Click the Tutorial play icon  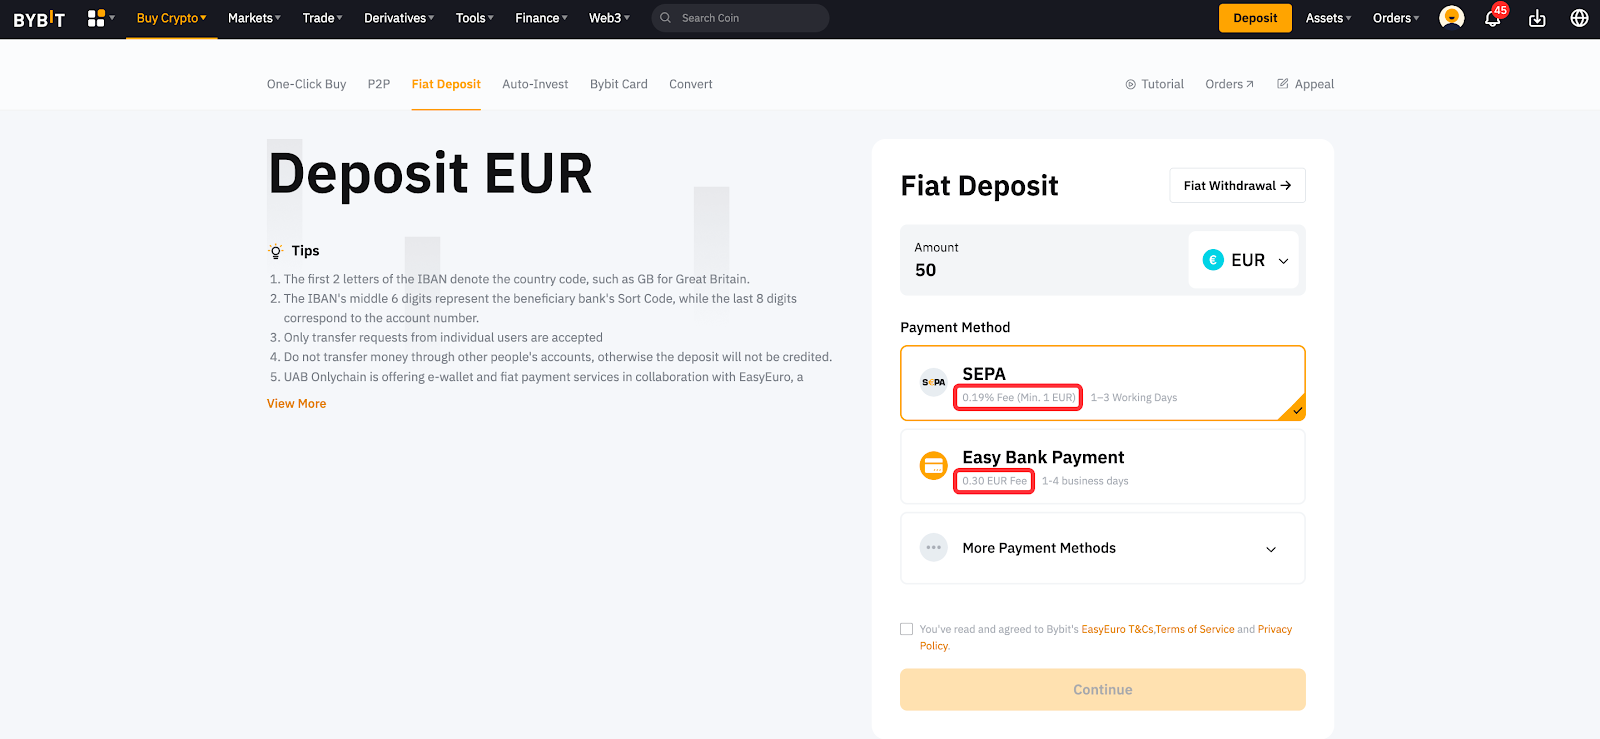coord(1130,85)
